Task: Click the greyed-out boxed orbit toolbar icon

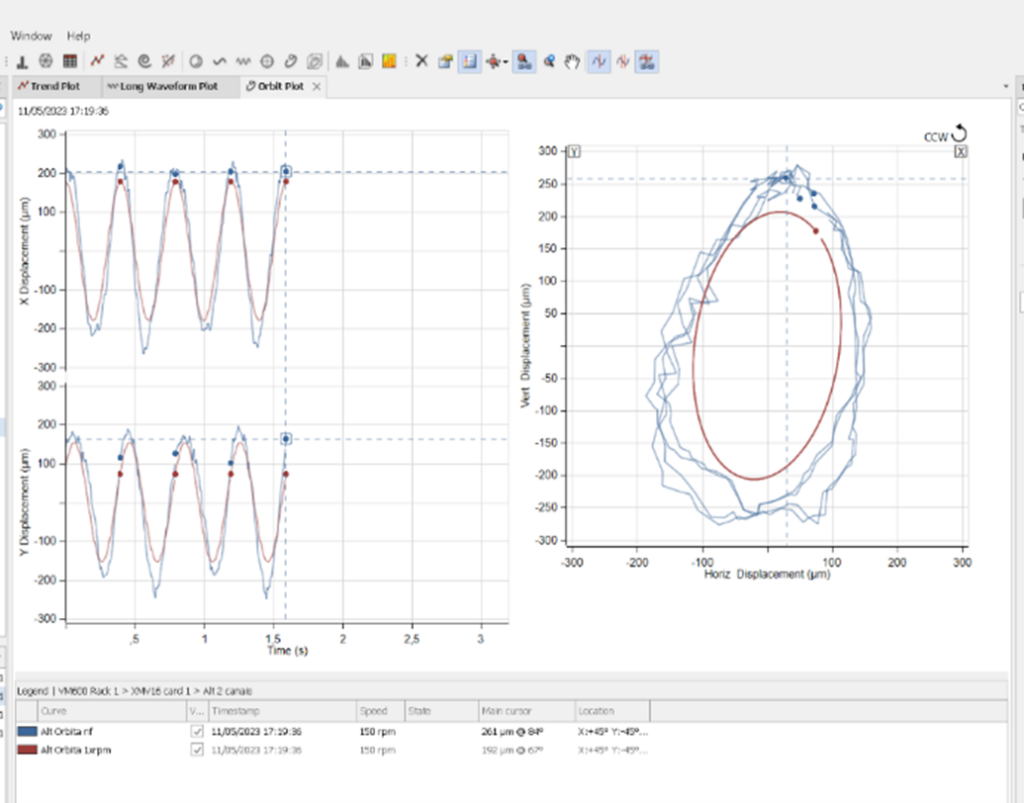Action: tap(315, 61)
